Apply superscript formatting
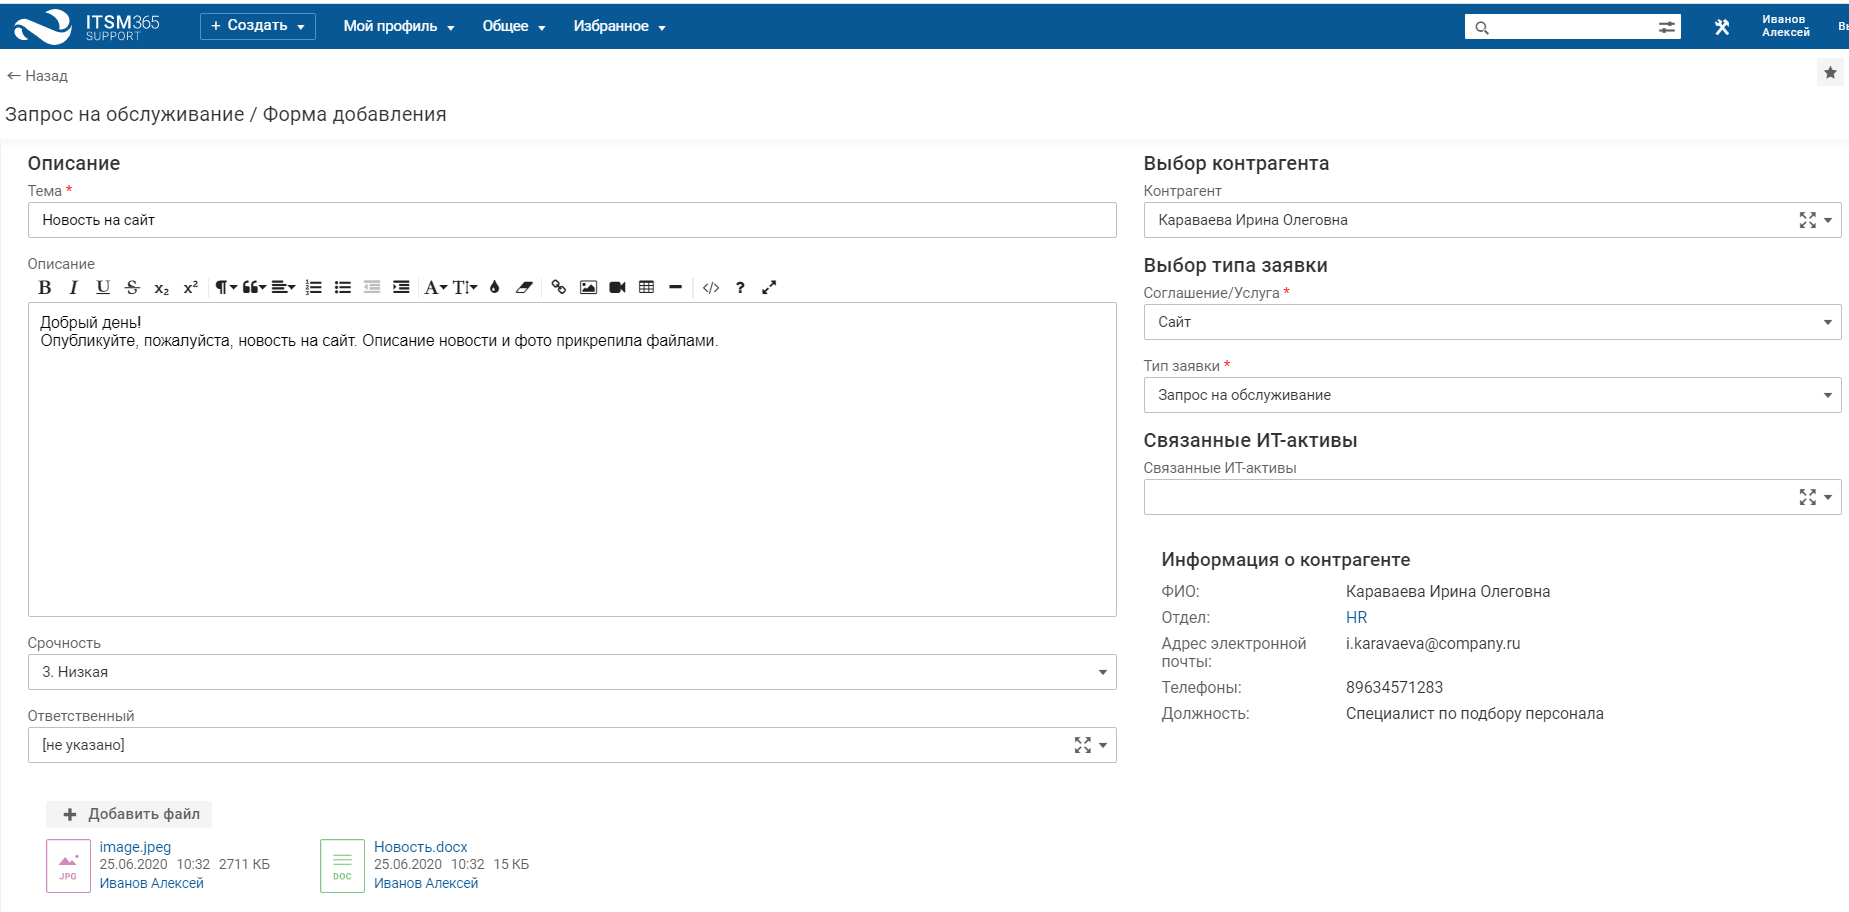The height and width of the screenshot is (912, 1849). (190, 288)
